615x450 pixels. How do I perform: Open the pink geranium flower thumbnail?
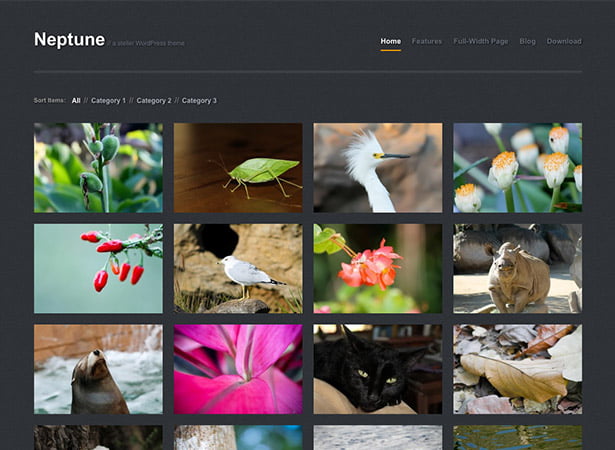tap(378, 269)
